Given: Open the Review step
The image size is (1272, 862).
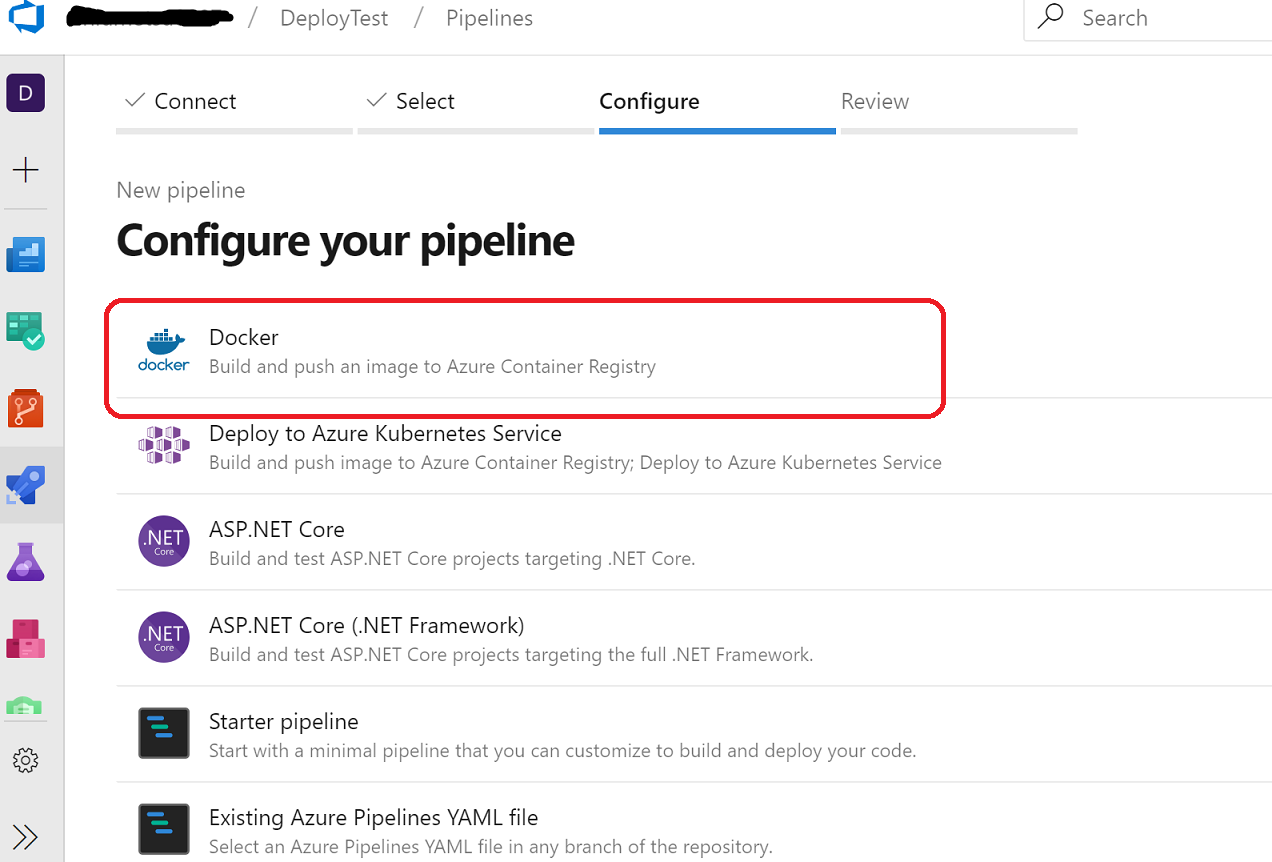Looking at the screenshot, I should pyautogui.click(x=875, y=101).
